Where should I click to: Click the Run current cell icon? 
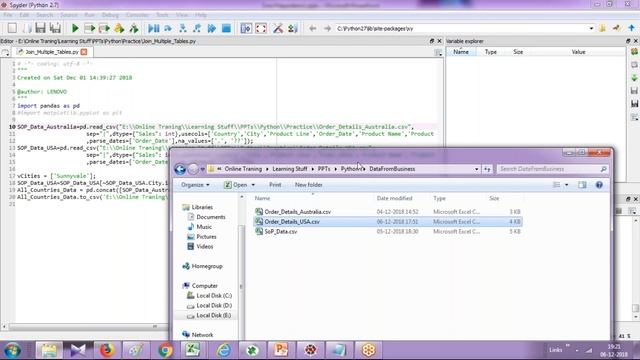(89, 28)
